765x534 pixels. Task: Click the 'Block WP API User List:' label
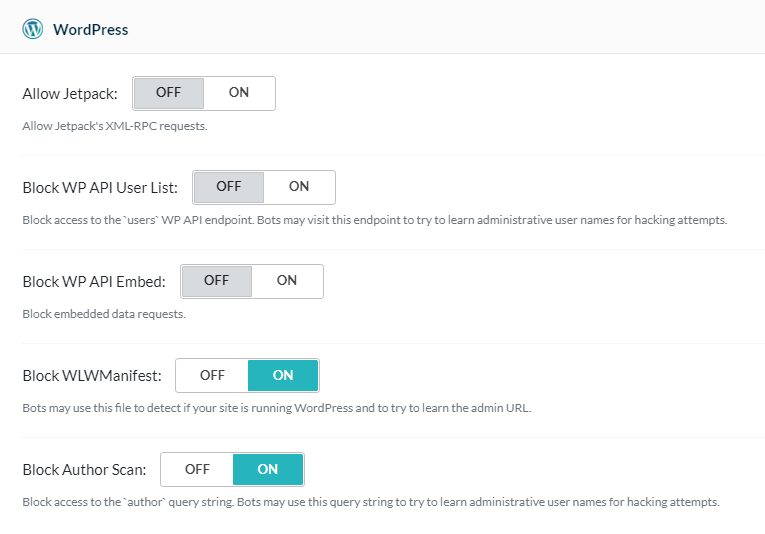point(100,188)
